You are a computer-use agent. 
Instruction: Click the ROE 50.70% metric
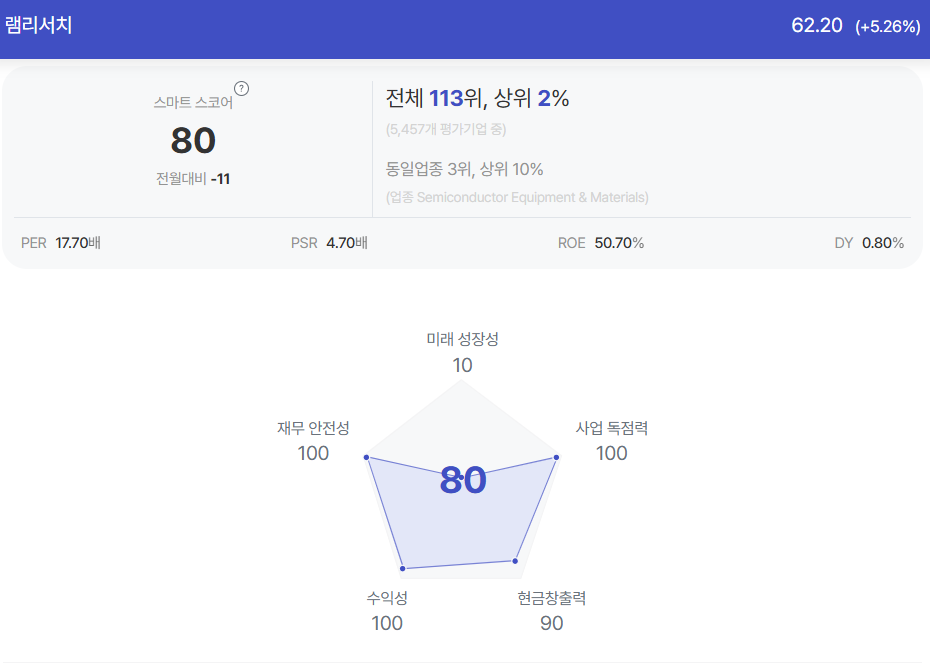pyautogui.click(x=601, y=243)
